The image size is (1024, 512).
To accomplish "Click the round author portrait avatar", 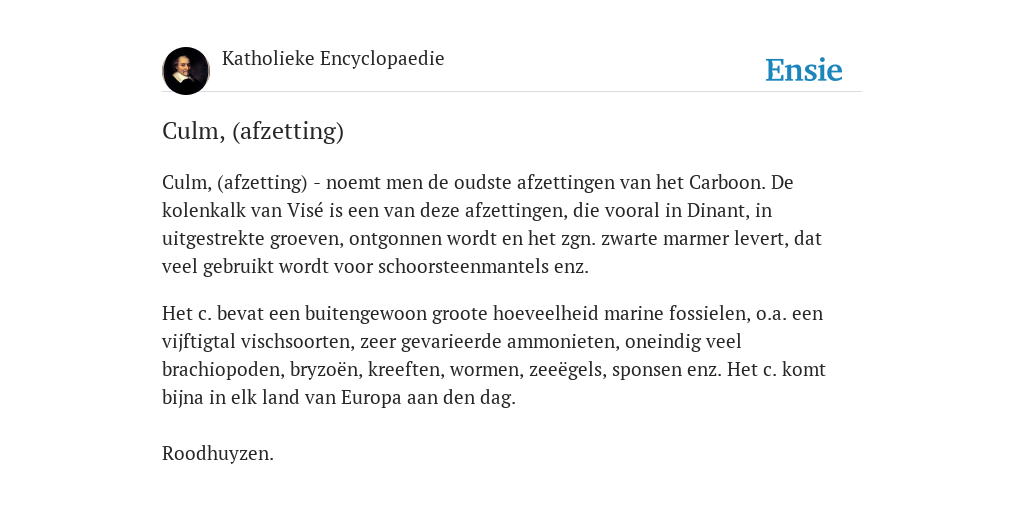I will 185,71.
